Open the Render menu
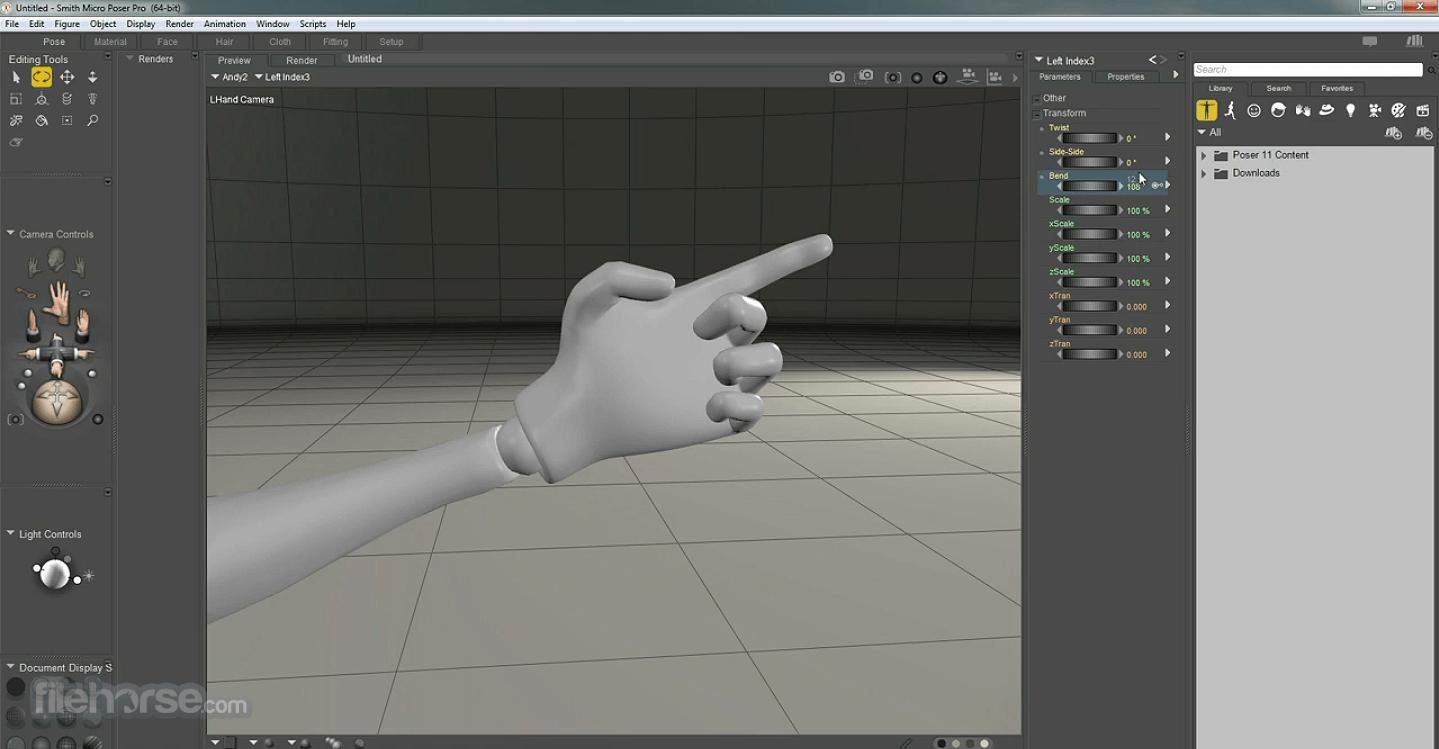1439x749 pixels. click(x=179, y=24)
